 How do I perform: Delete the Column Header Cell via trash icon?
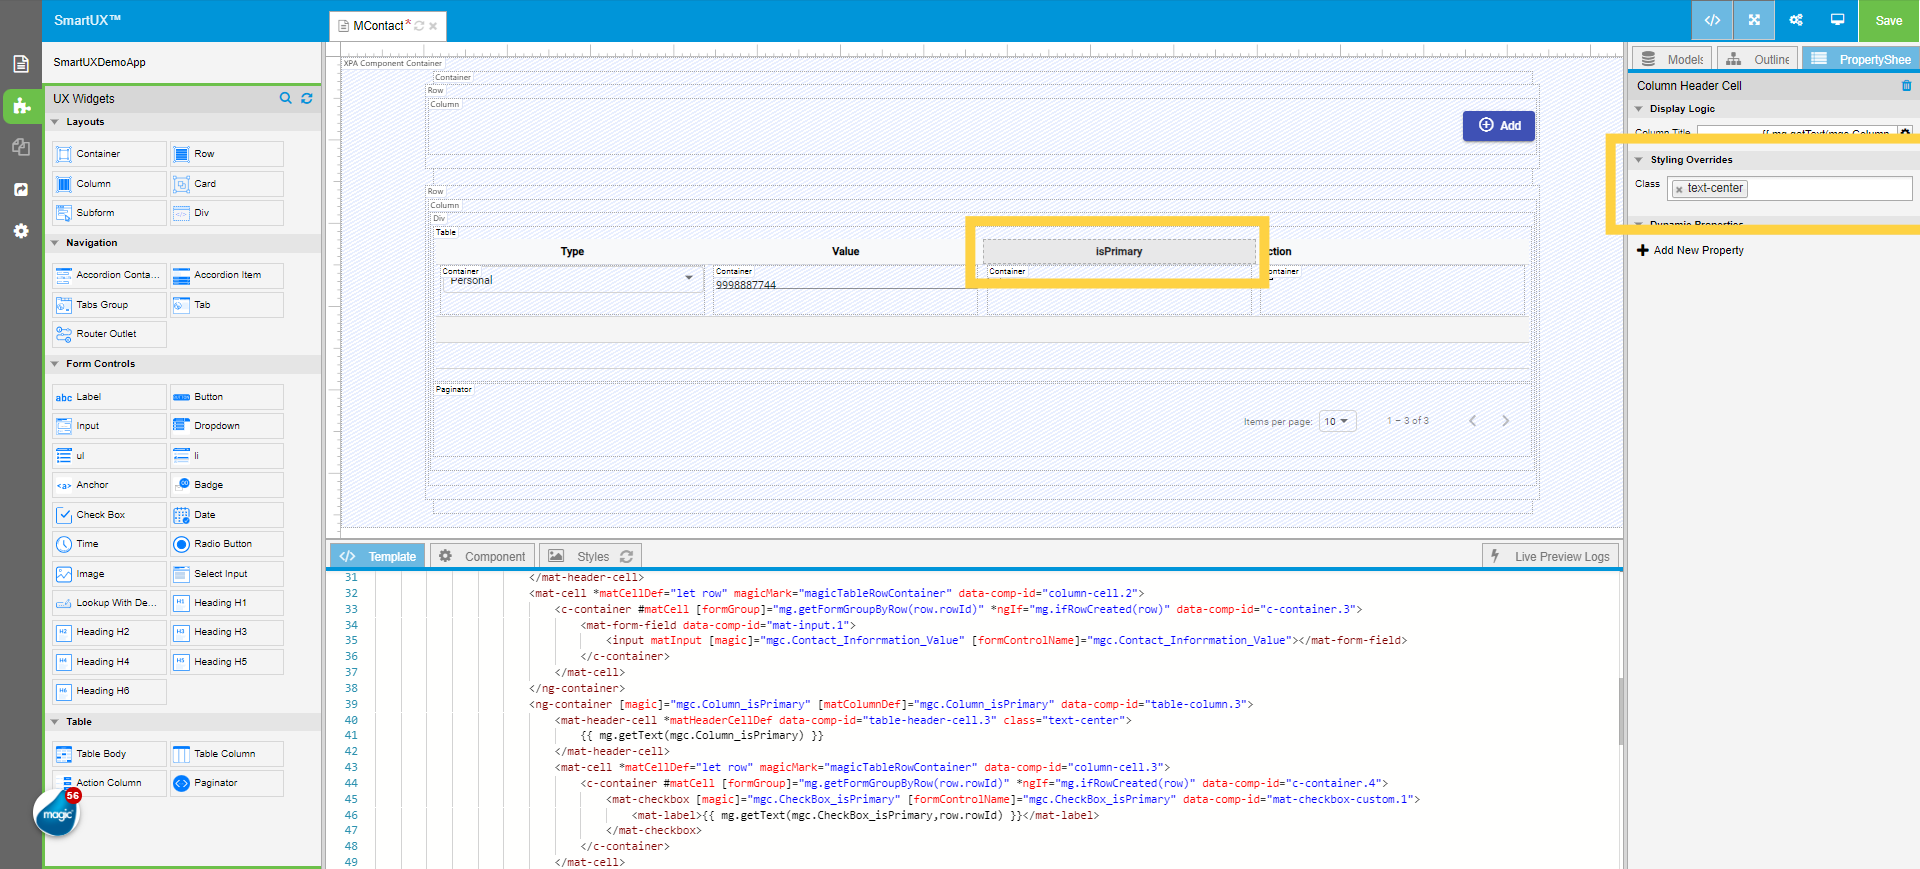pos(1906,86)
